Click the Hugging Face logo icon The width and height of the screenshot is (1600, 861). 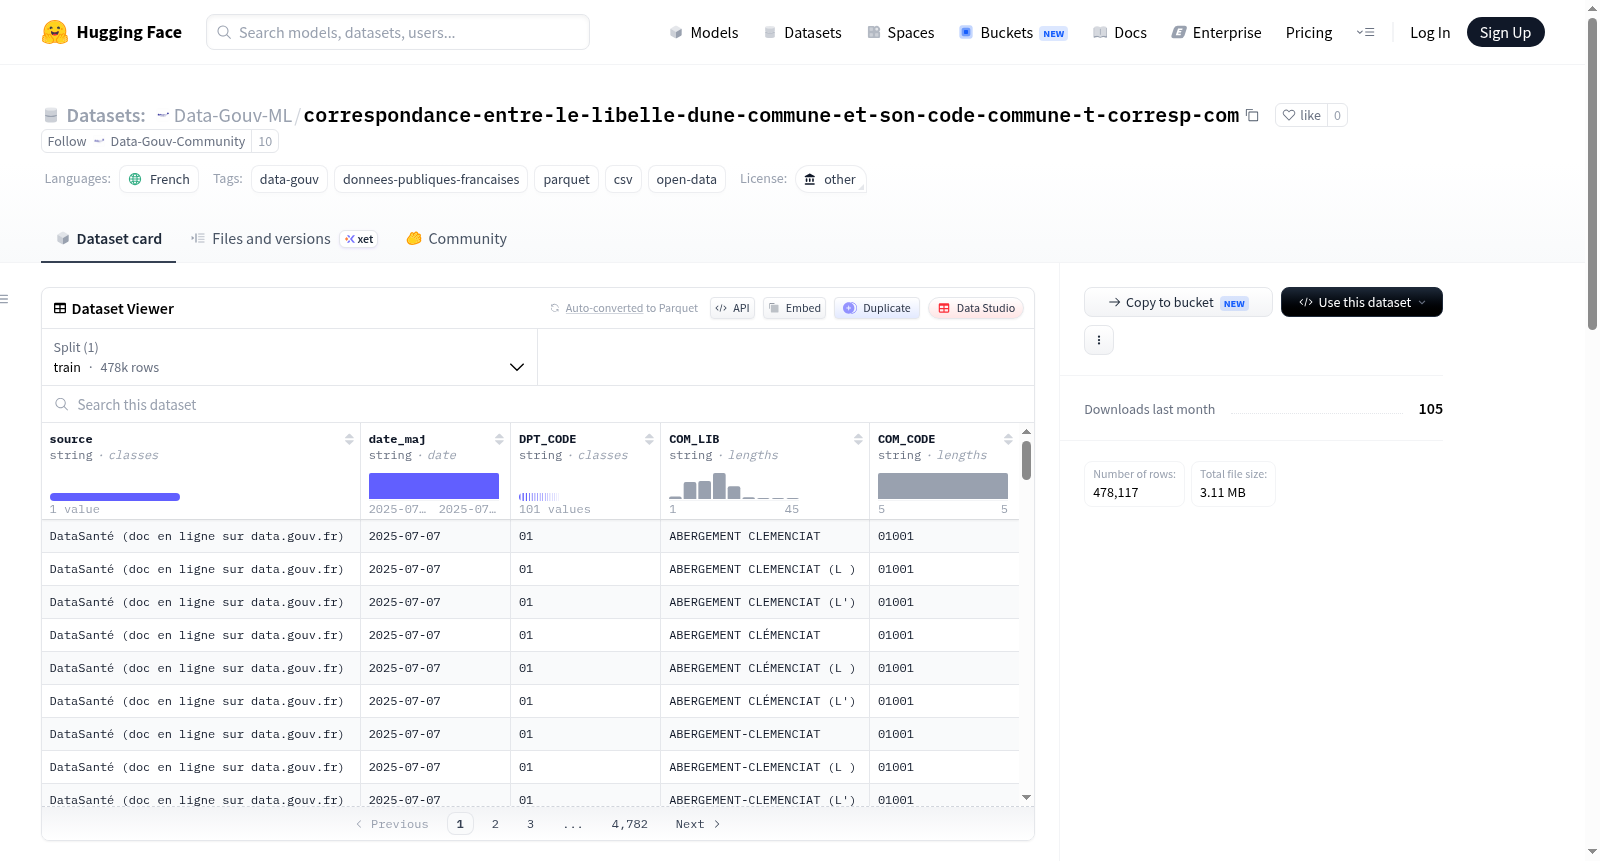click(x=55, y=32)
